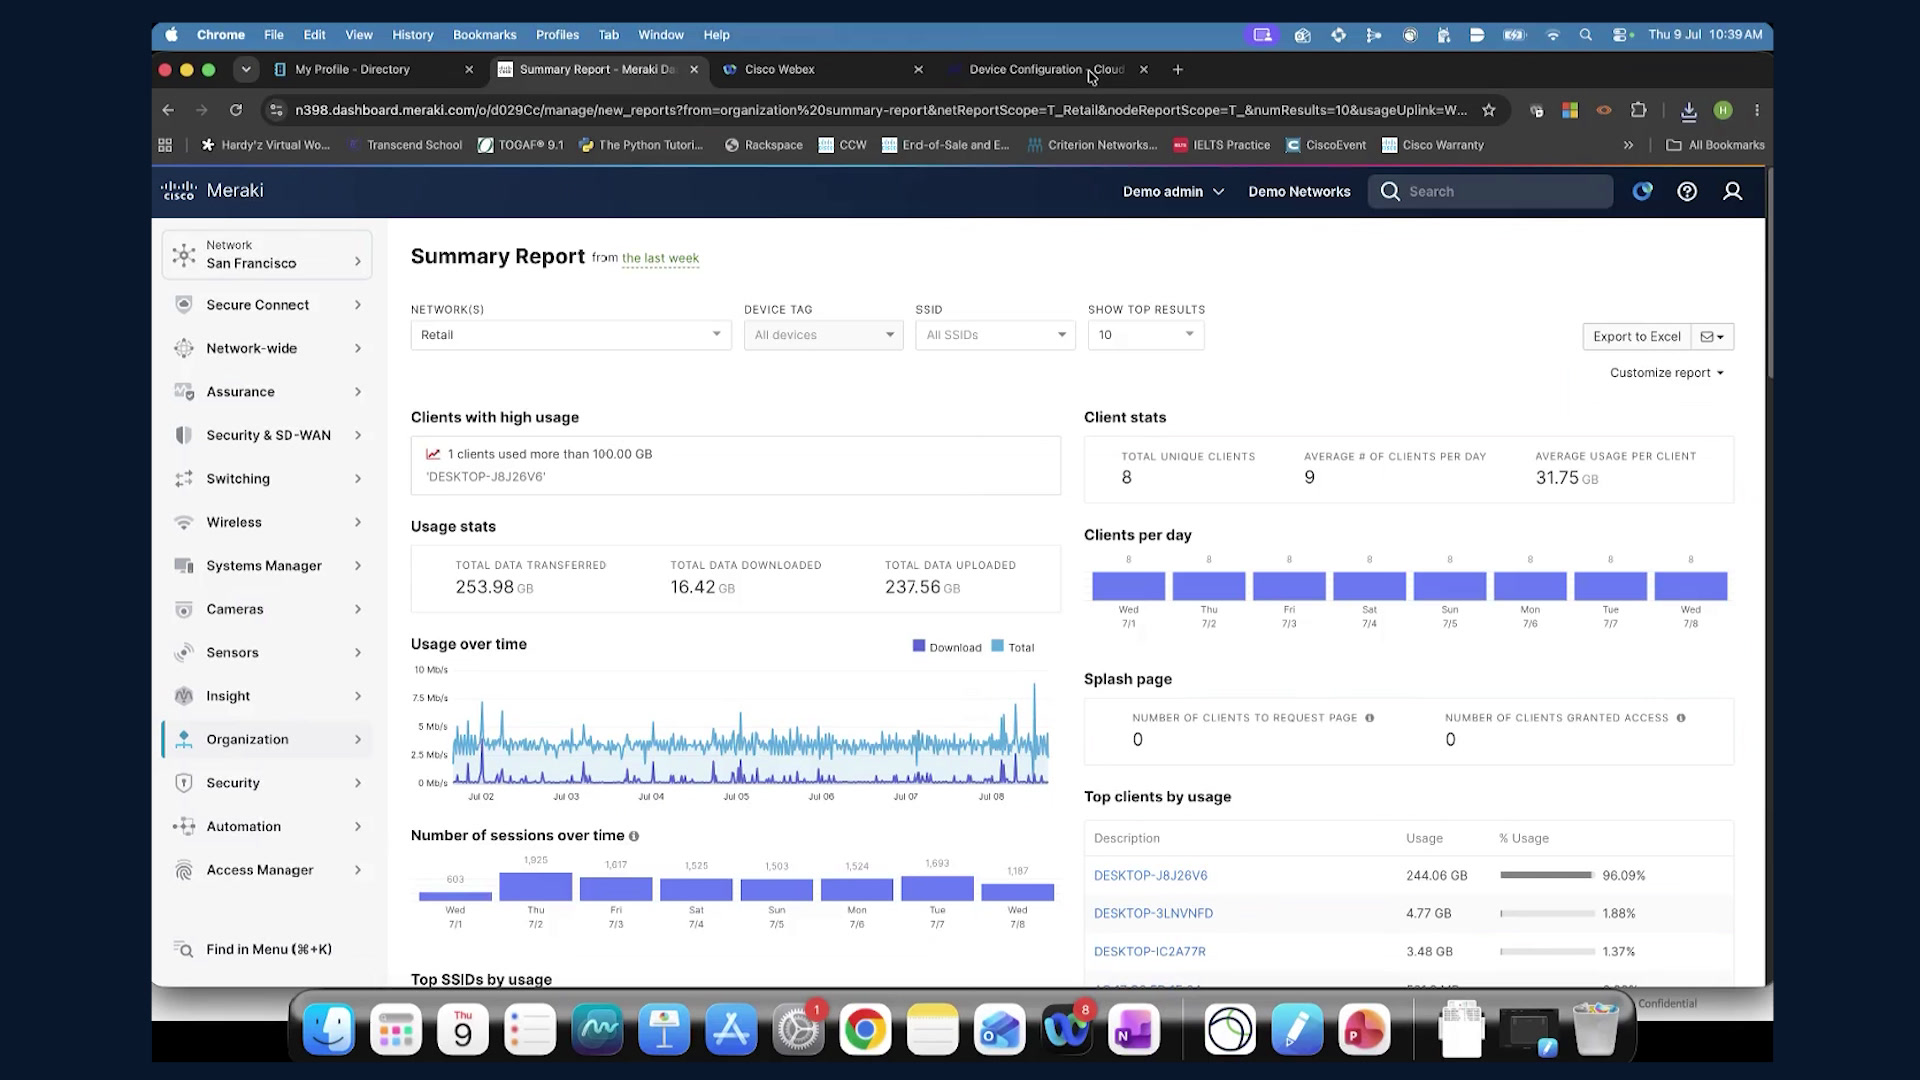Switch to the My Profile - Directory tab
Viewport: 1920px width, 1080px height.
375,69
